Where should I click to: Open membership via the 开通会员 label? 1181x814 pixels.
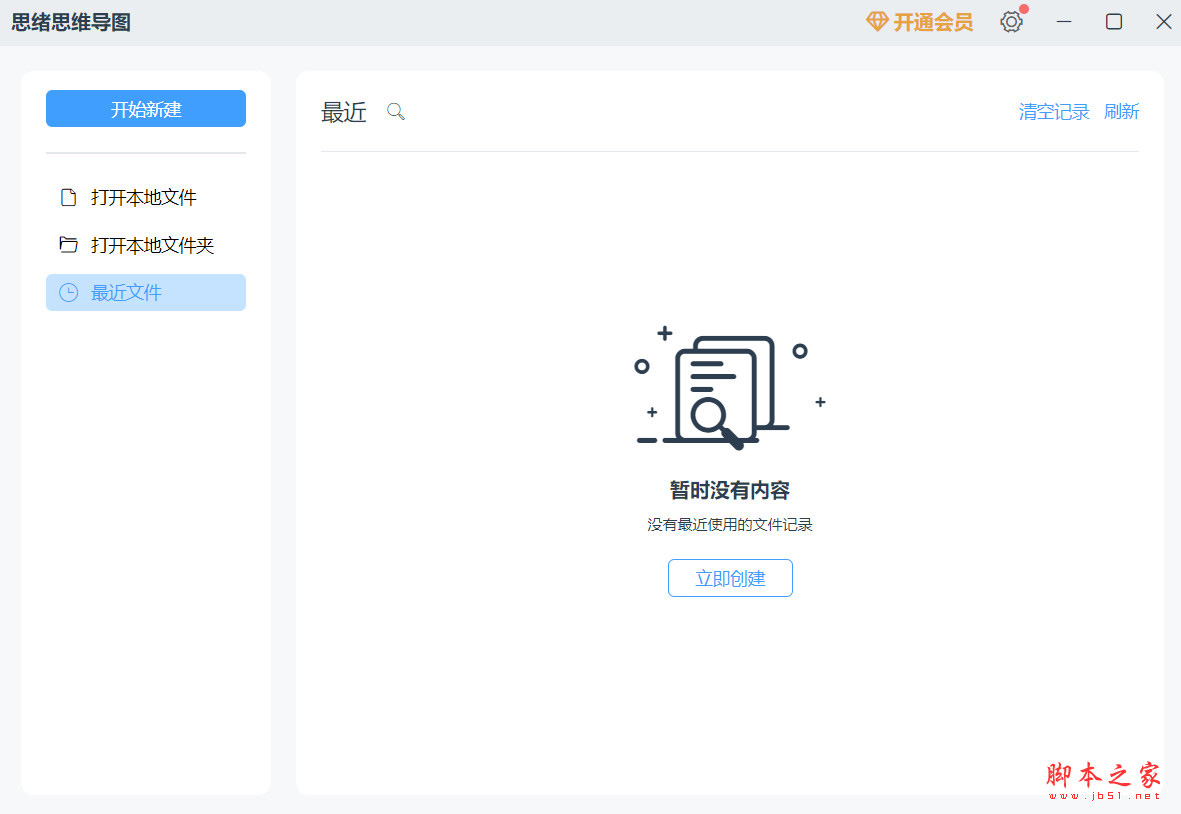(x=930, y=21)
